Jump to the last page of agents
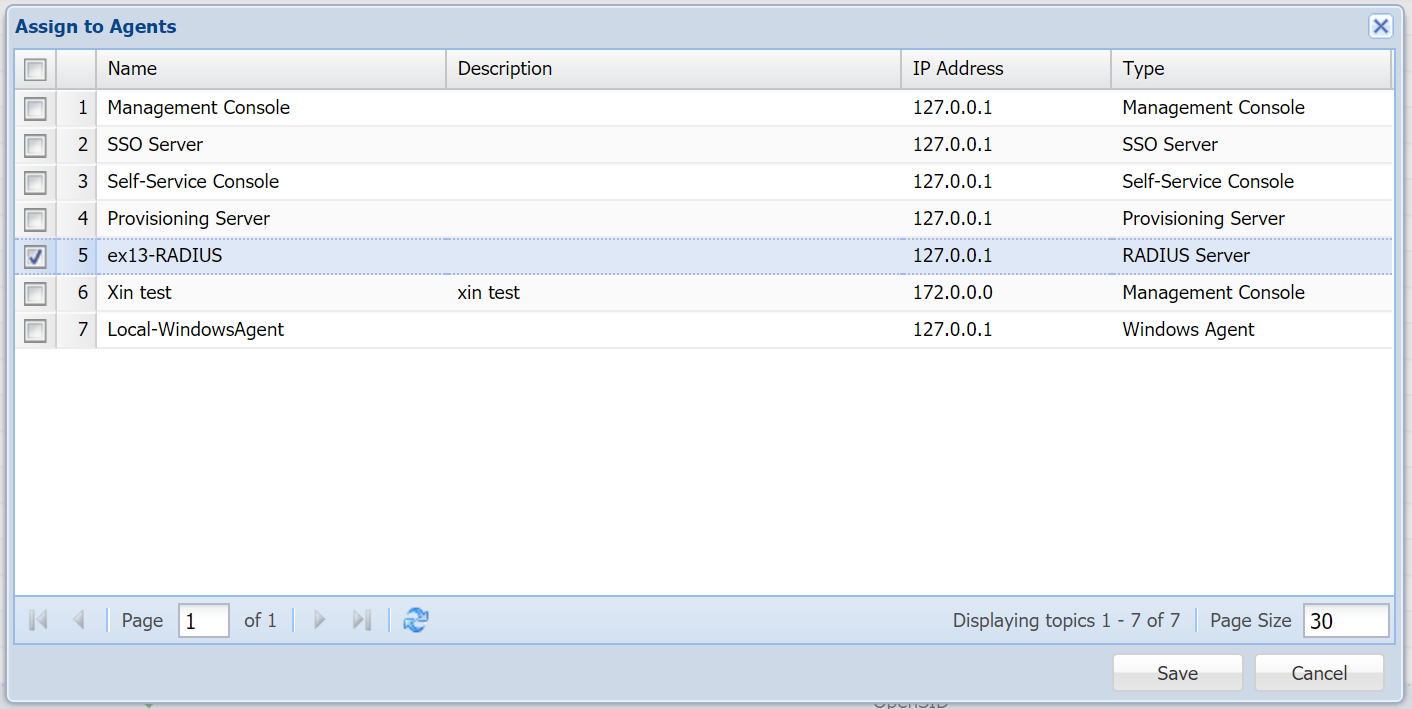This screenshot has width=1412, height=709. 361,621
